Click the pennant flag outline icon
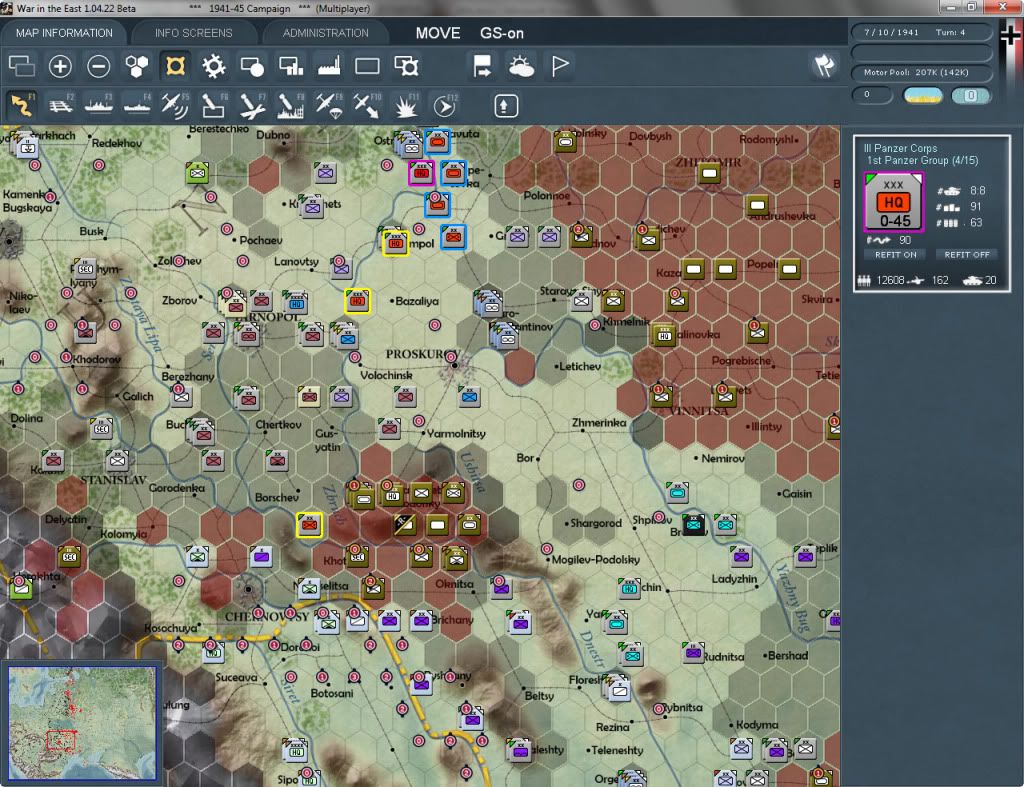1024x787 pixels. click(560, 66)
